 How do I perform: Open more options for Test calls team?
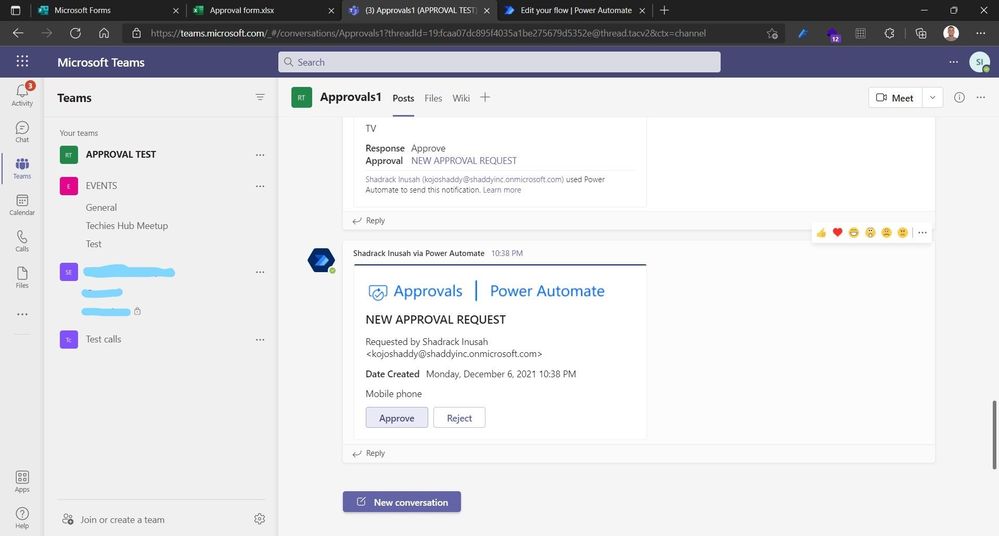pyautogui.click(x=260, y=340)
